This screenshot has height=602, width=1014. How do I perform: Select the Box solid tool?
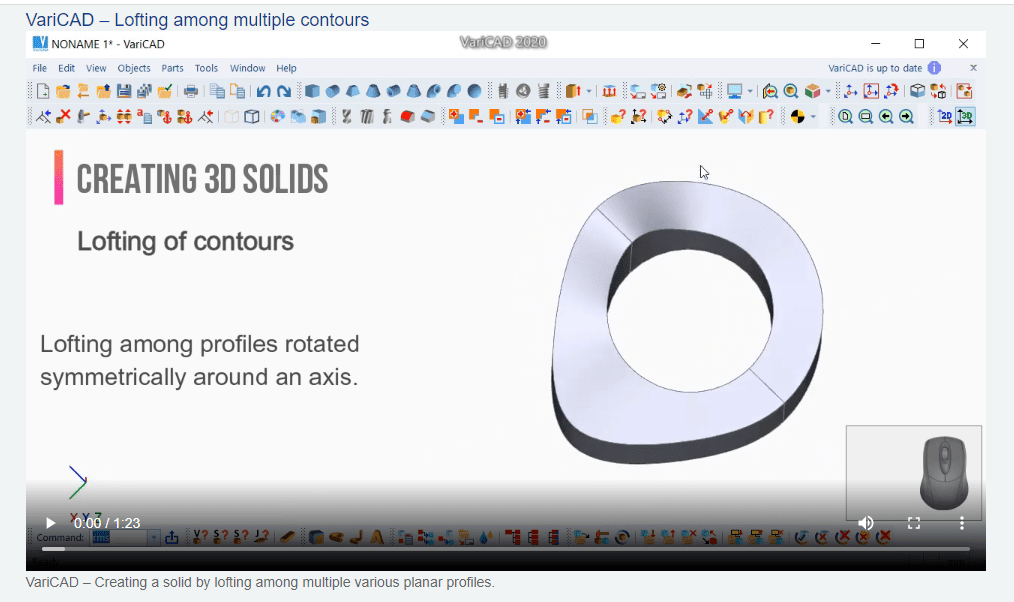[312, 91]
